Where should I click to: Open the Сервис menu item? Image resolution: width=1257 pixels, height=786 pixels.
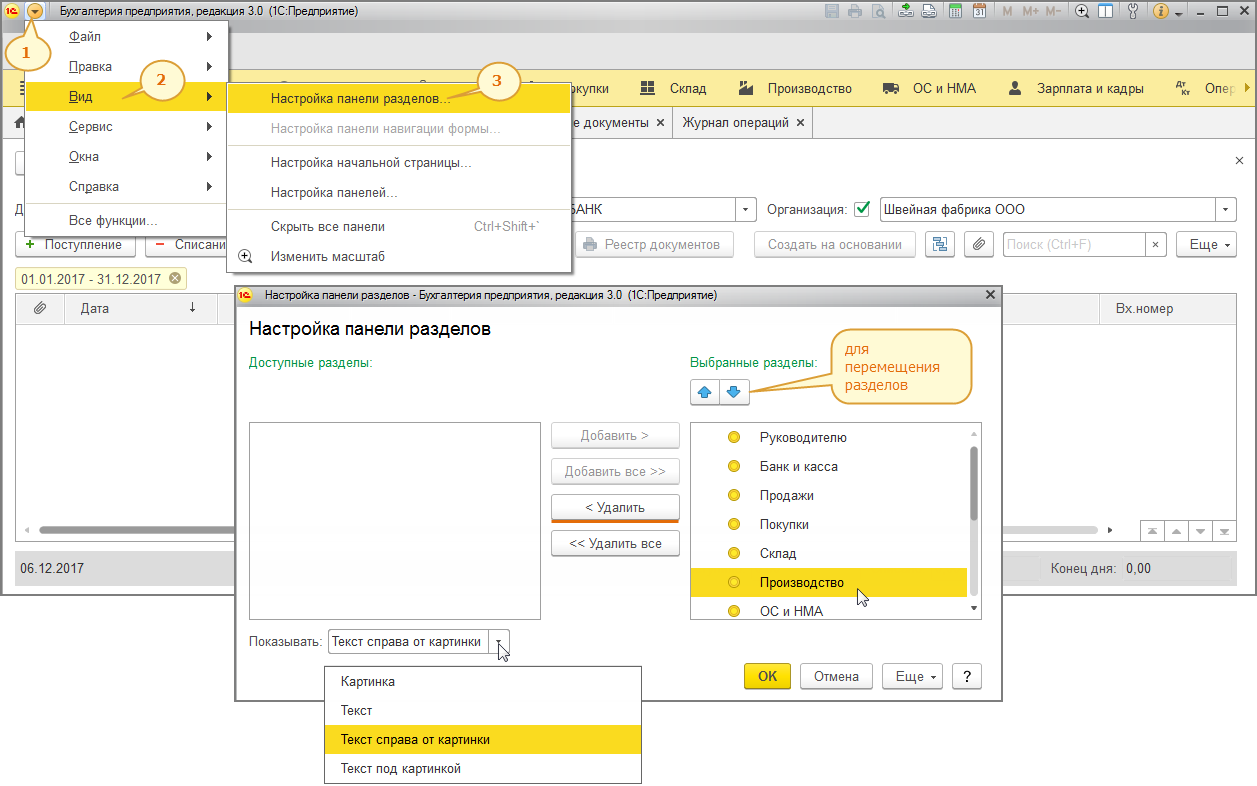127,127
